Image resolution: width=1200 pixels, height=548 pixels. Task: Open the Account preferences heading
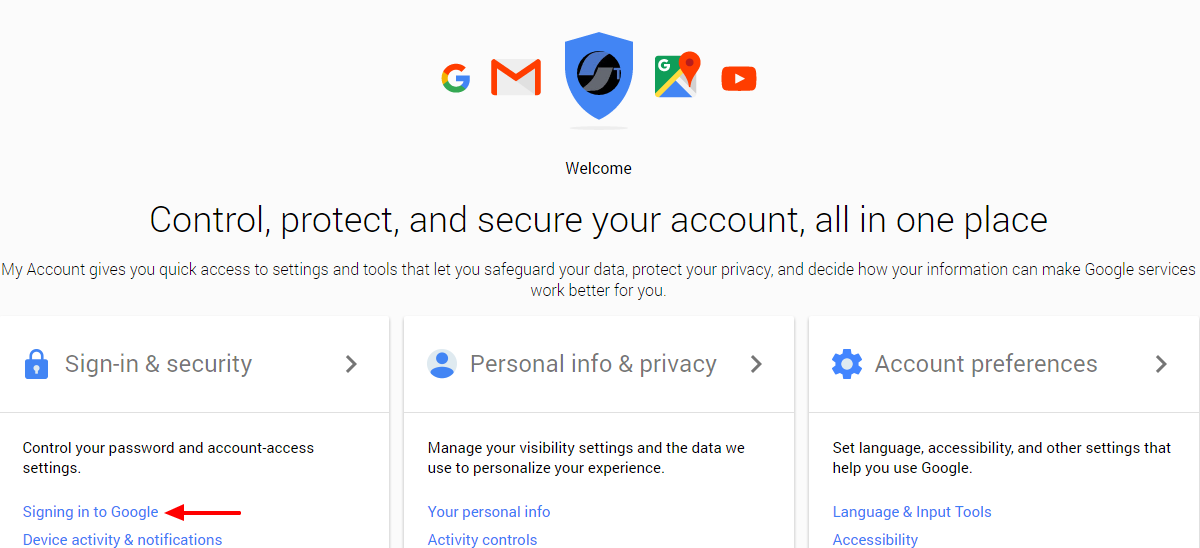[x=986, y=364]
